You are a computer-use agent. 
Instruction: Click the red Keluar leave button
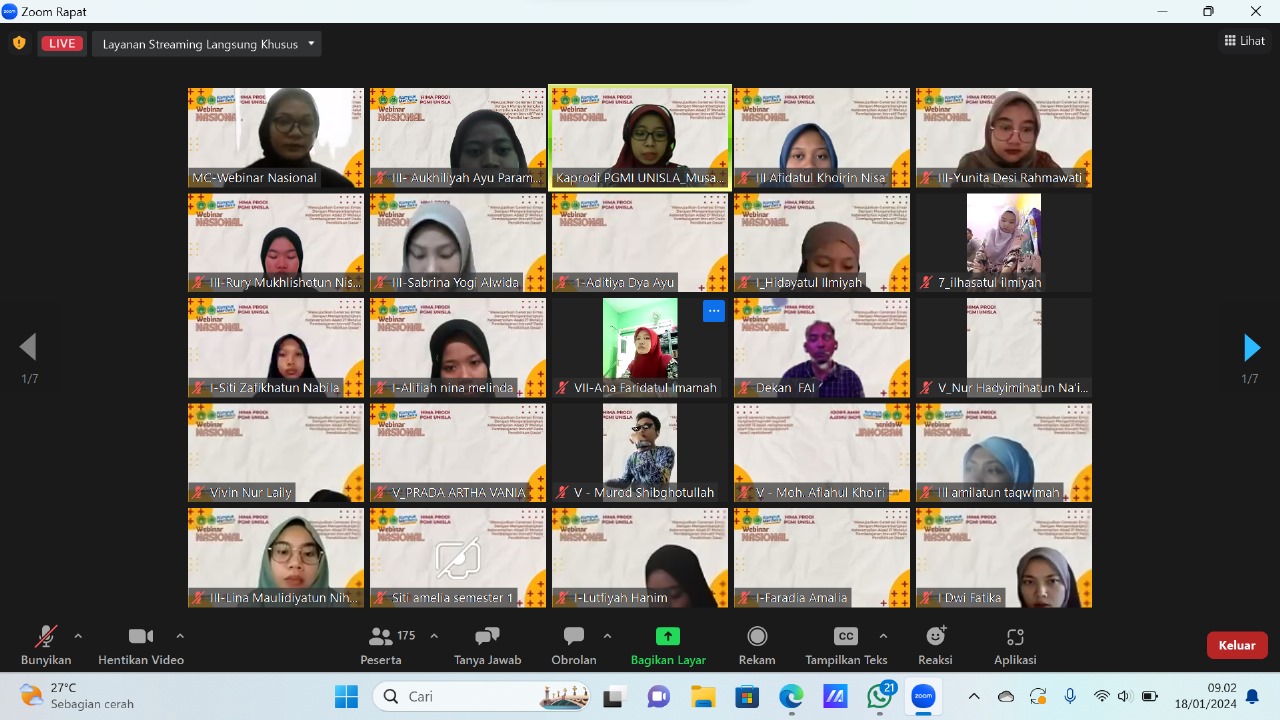pyautogui.click(x=1236, y=645)
